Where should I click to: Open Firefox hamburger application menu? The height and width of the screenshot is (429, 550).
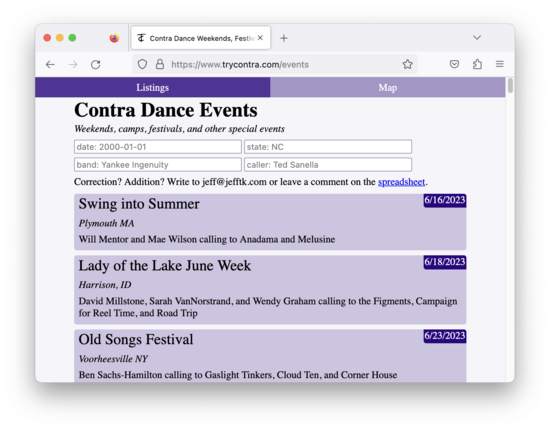click(x=499, y=64)
